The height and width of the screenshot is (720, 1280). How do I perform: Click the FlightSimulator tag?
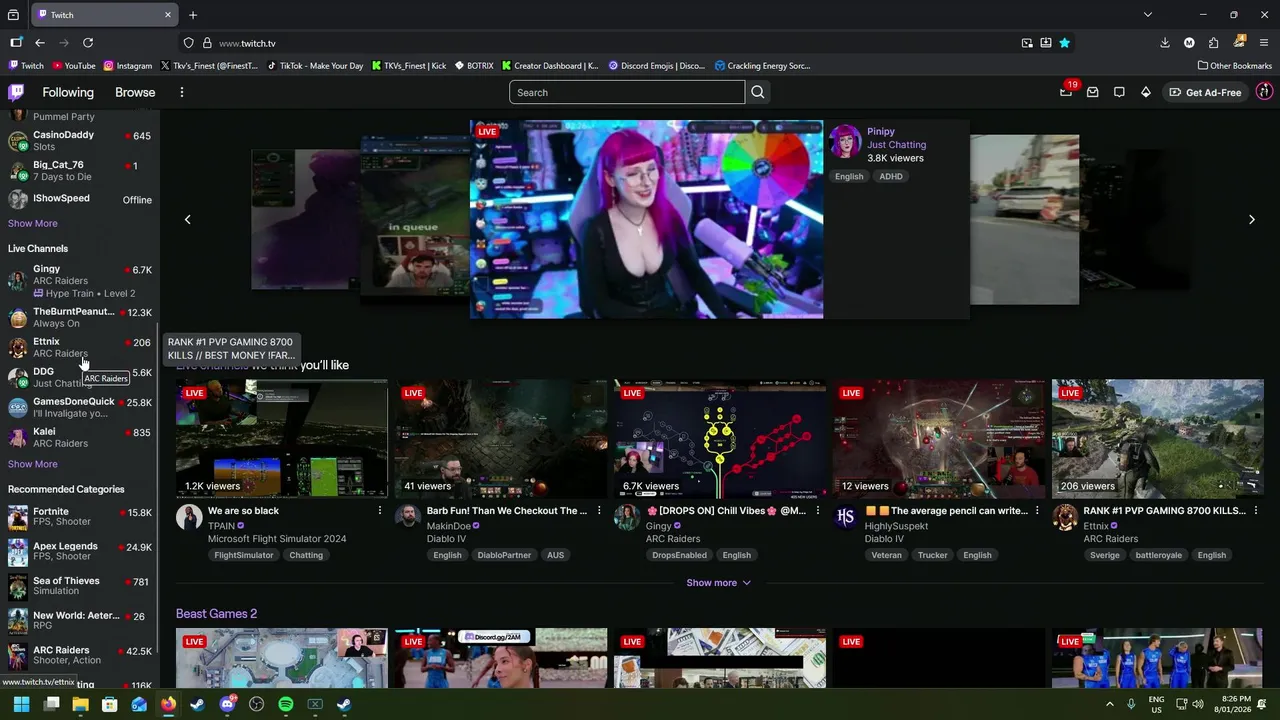click(243, 555)
